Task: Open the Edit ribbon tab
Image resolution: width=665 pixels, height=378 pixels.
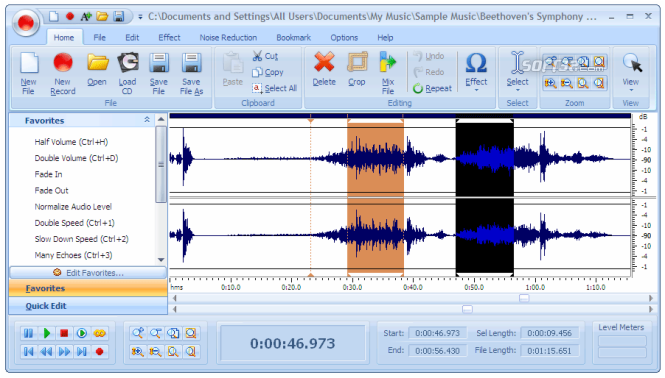Action: (132, 38)
